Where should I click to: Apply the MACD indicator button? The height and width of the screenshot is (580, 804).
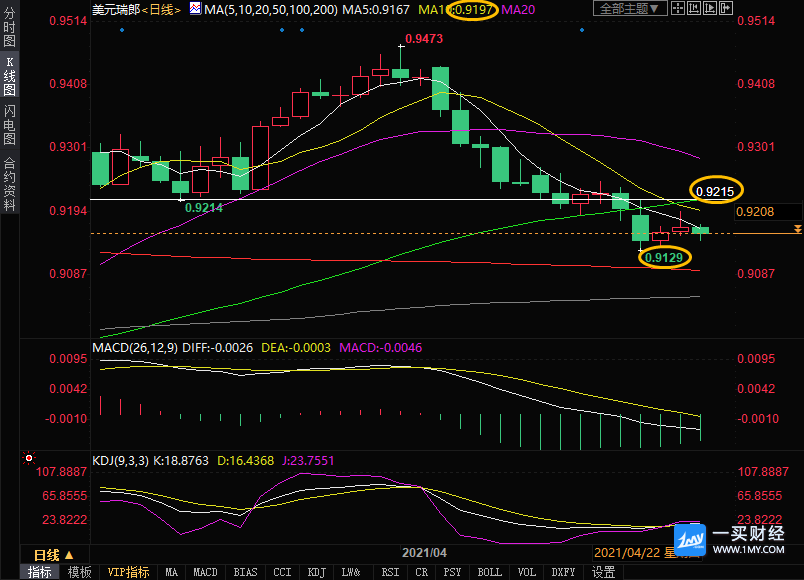pos(205,572)
